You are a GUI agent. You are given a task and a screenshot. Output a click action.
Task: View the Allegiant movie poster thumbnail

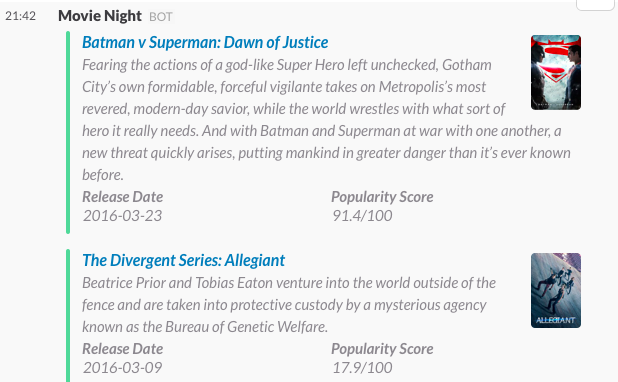click(556, 291)
